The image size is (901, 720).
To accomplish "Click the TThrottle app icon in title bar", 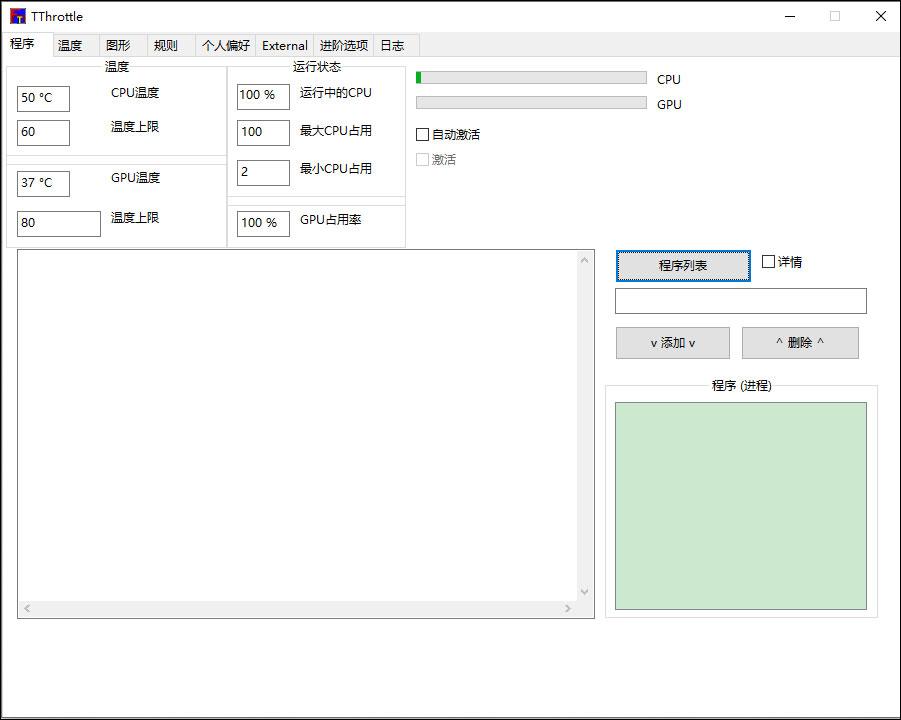I will click(18, 16).
